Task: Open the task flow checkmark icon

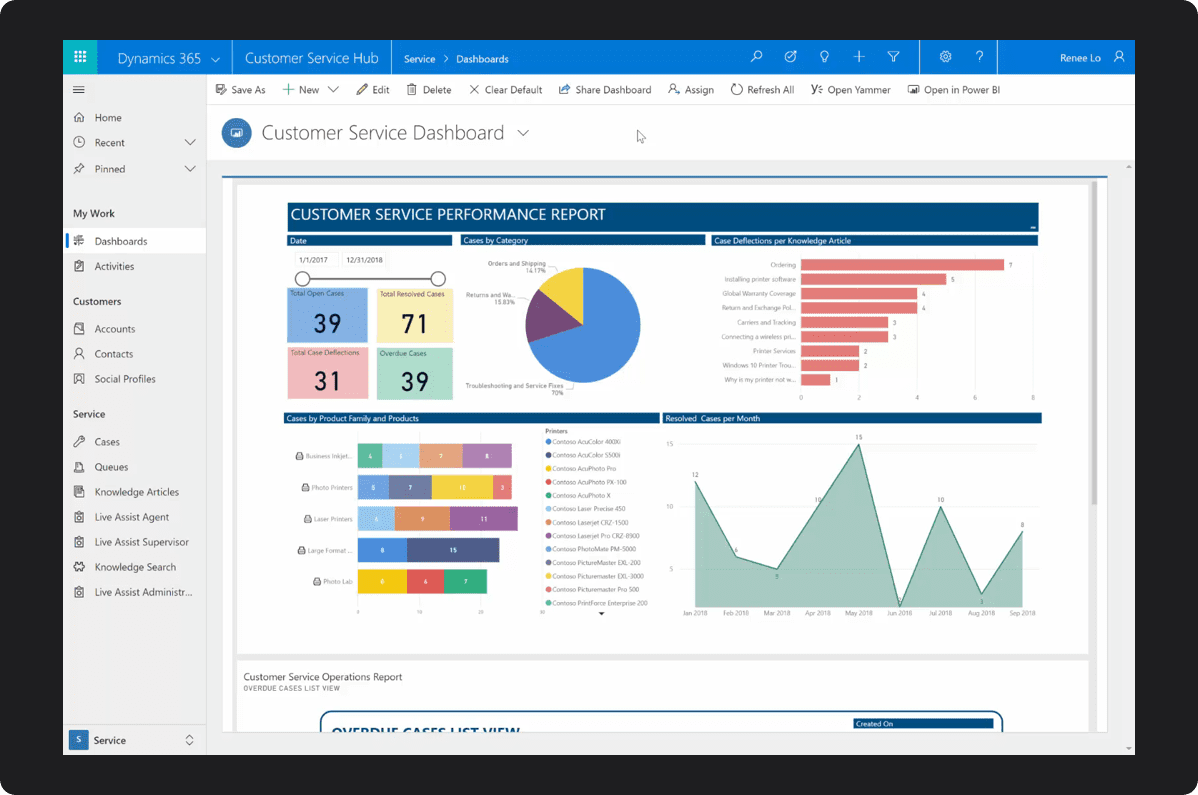Action: coord(791,57)
